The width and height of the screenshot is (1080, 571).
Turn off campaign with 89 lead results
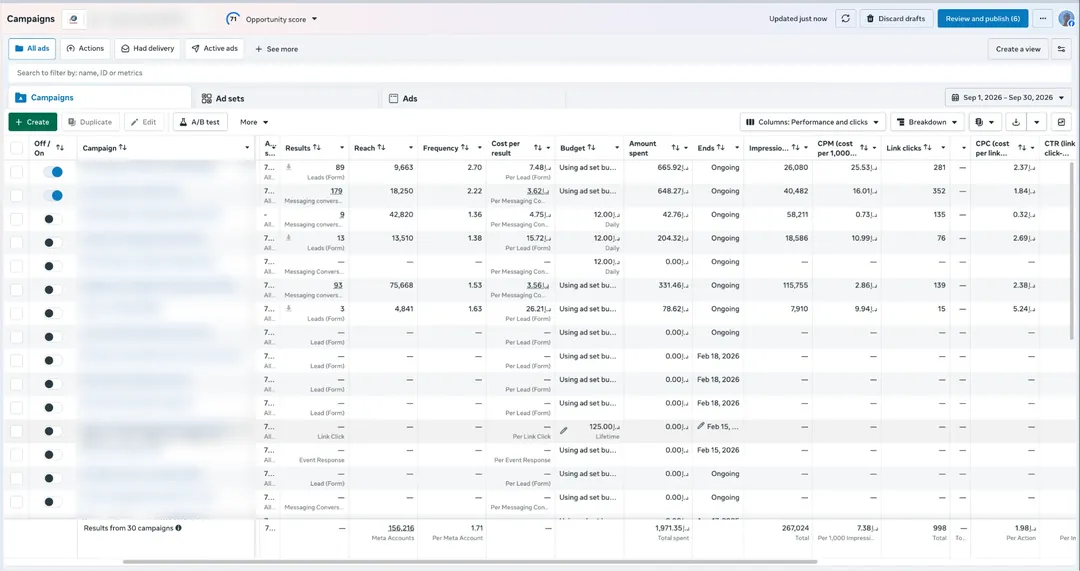pyautogui.click(x=53, y=172)
